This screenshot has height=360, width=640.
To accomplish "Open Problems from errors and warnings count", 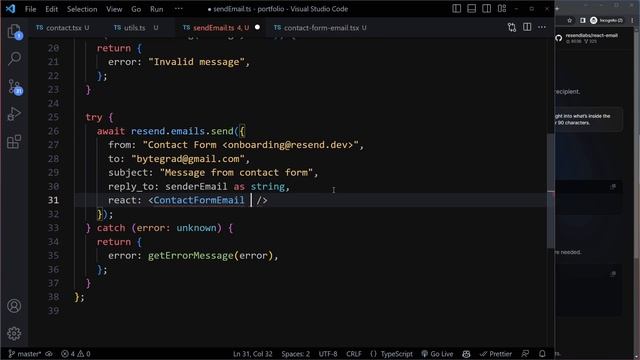I will pyautogui.click(x=76, y=354).
